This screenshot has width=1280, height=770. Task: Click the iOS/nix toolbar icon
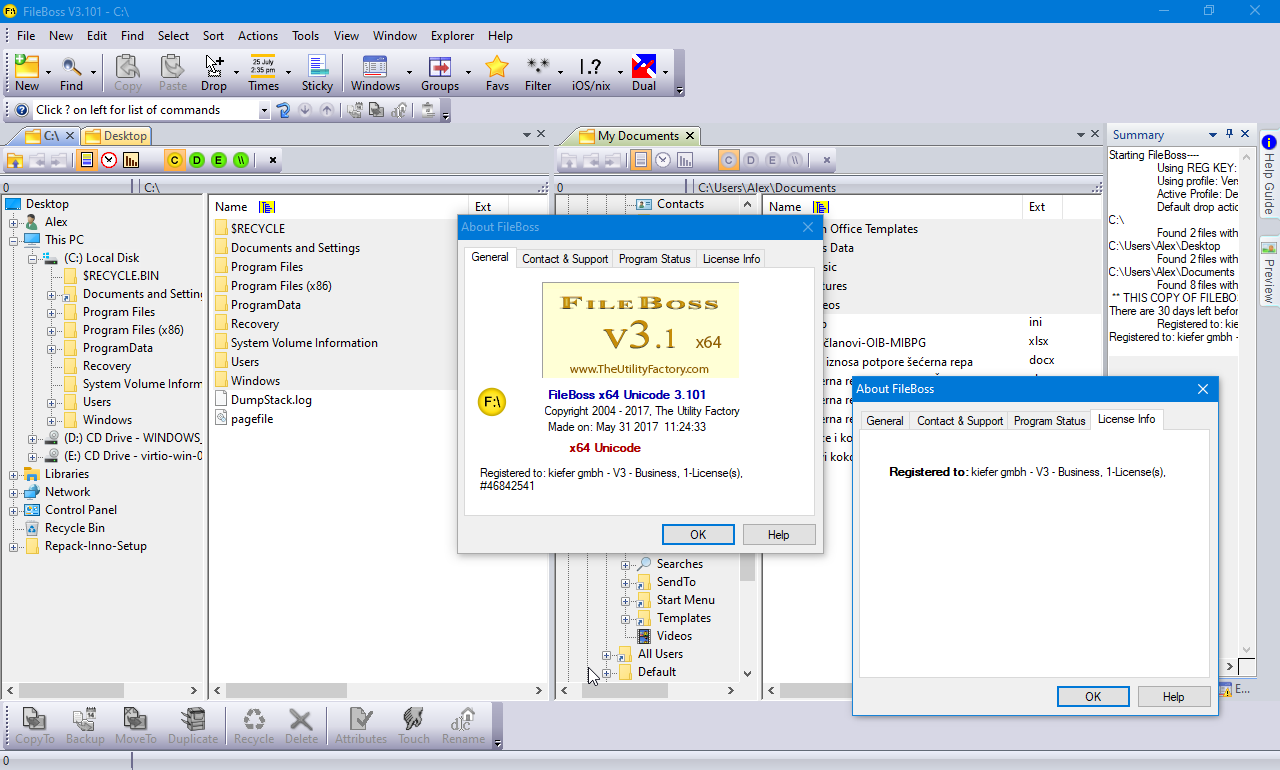pyautogui.click(x=591, y=68)
